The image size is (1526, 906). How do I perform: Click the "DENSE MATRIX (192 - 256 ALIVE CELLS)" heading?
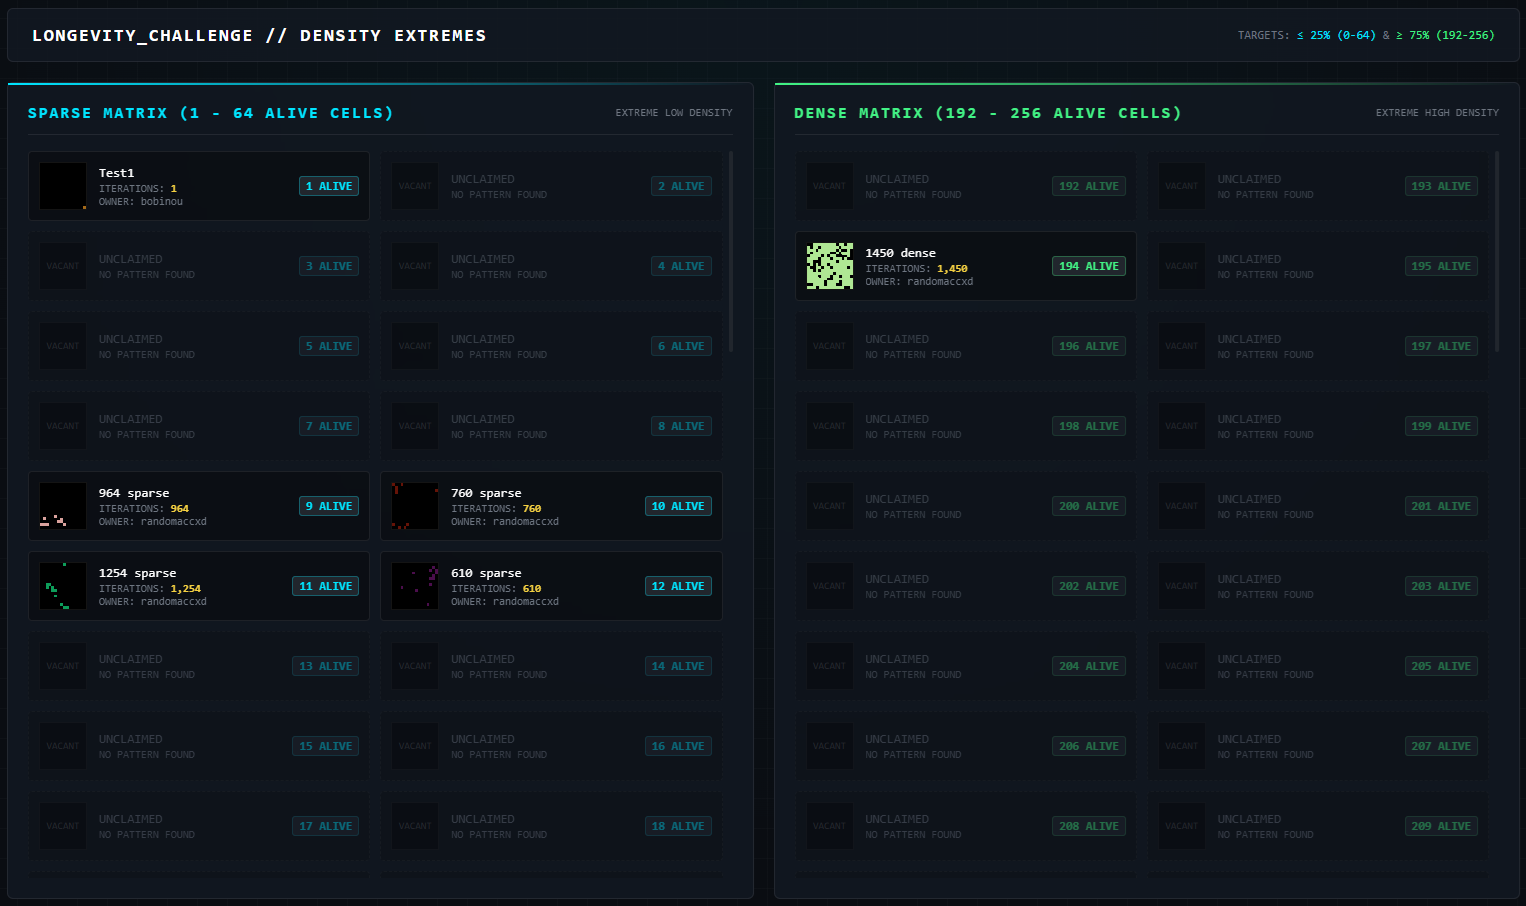[x=988, y=113]
